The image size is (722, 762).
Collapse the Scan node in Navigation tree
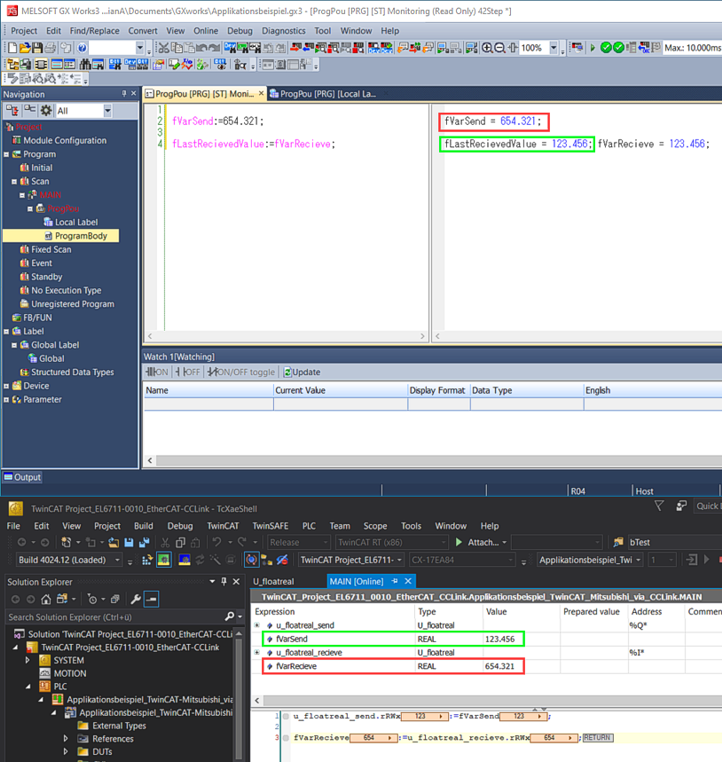pyautogui.click(x=14, y=181)
